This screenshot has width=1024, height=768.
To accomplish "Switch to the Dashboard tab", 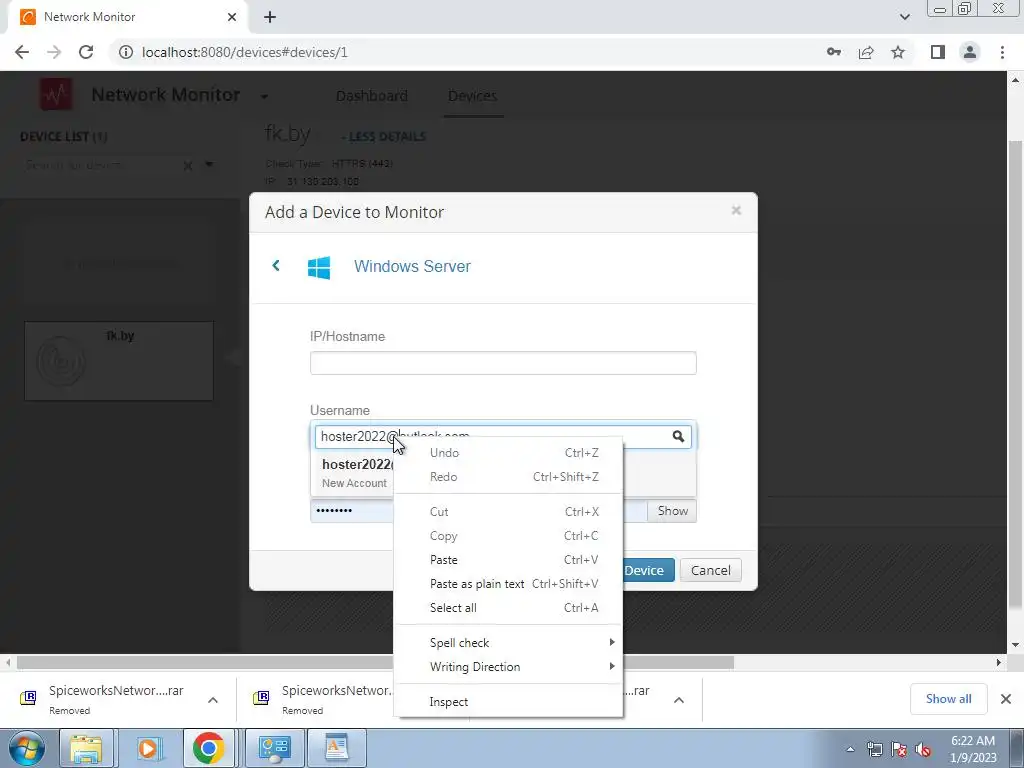I will (372, 96).
